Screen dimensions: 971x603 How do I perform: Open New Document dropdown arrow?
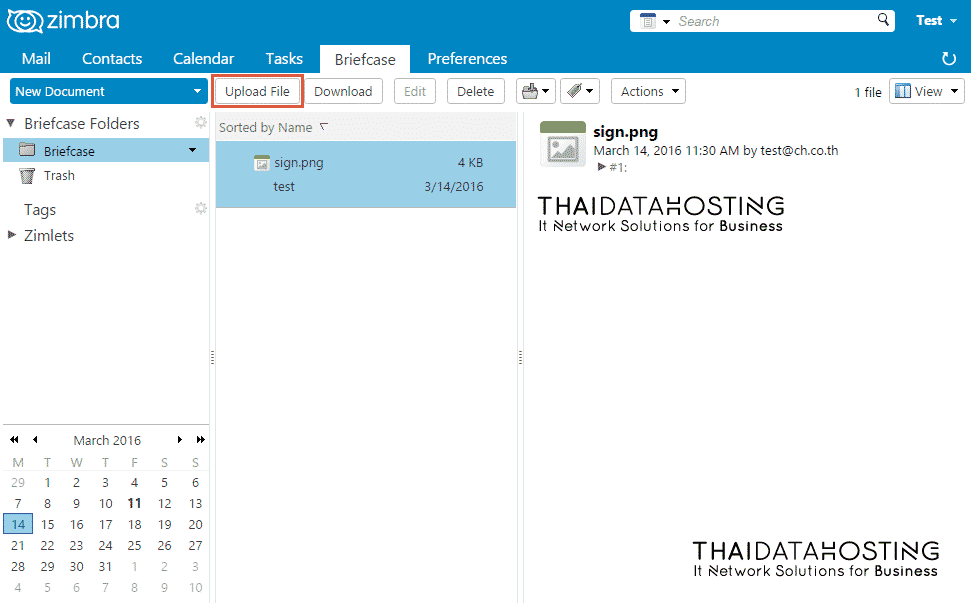click(198, 92)
